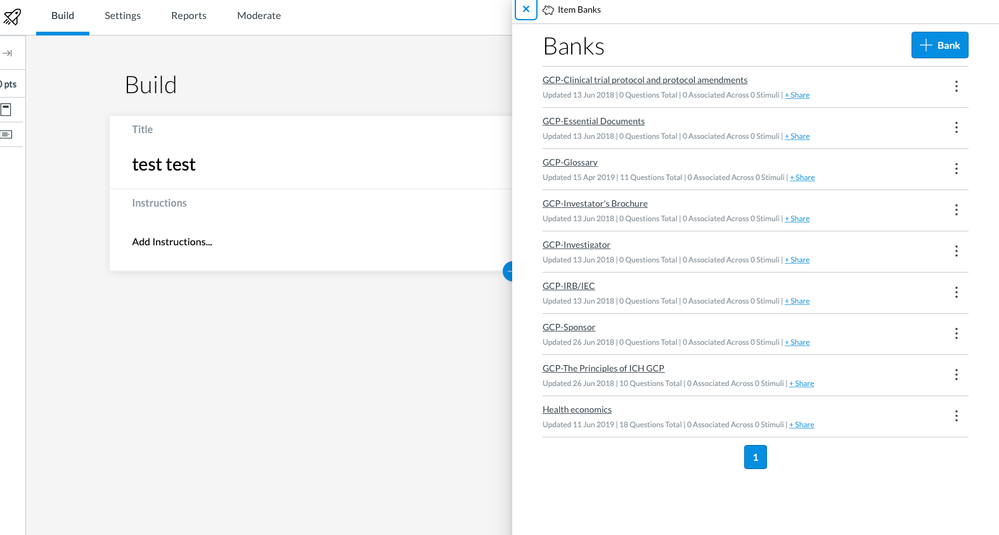This screenshot has height=535, width=999.
Task: Click the test test title field
Action: (164, 164)
